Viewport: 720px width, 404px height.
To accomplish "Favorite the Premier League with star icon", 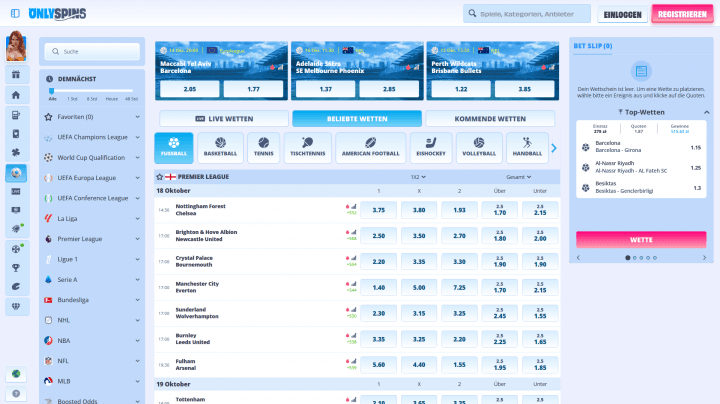I will click(159, 176).
